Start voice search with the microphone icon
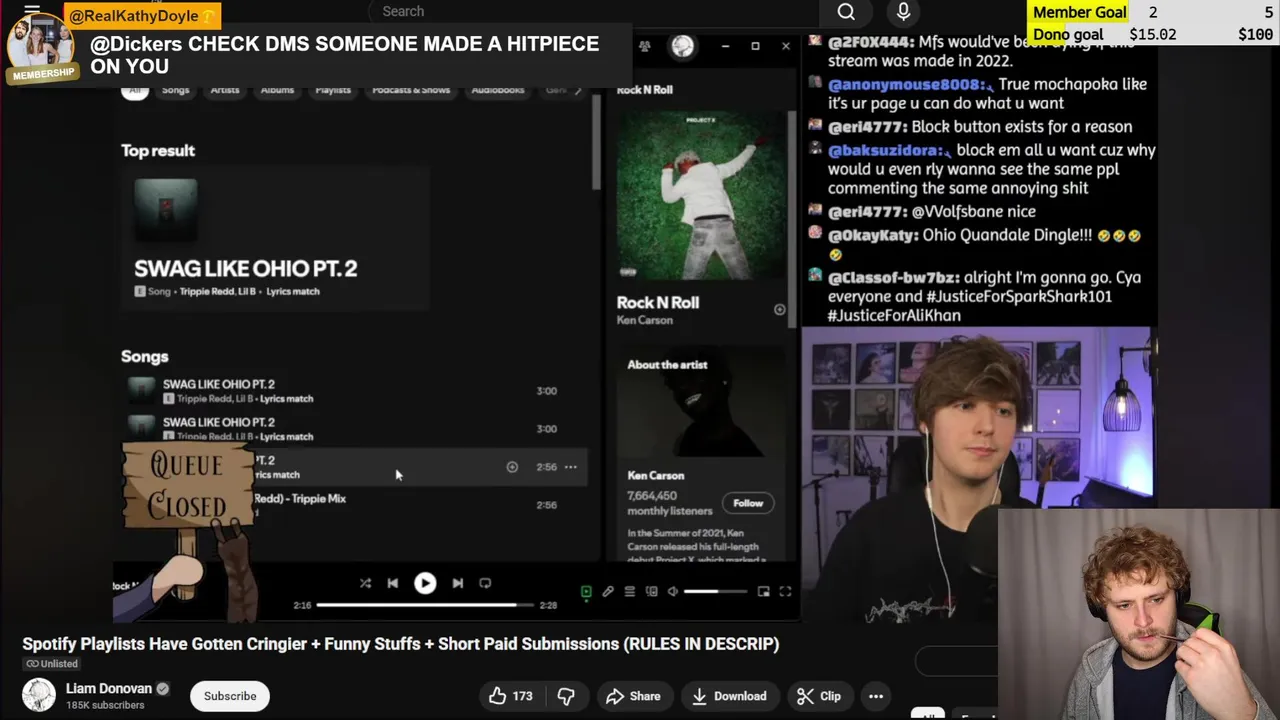Viewport: 1280px width, 720px height. click(903, 12)
